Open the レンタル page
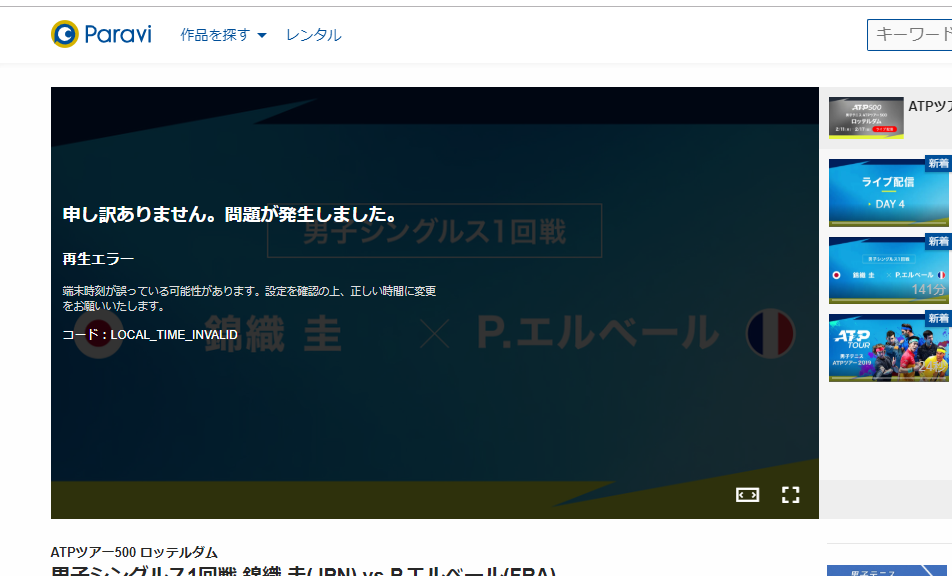Image resolution: width=952 pixels, height=576 pixels. [314, 35]
